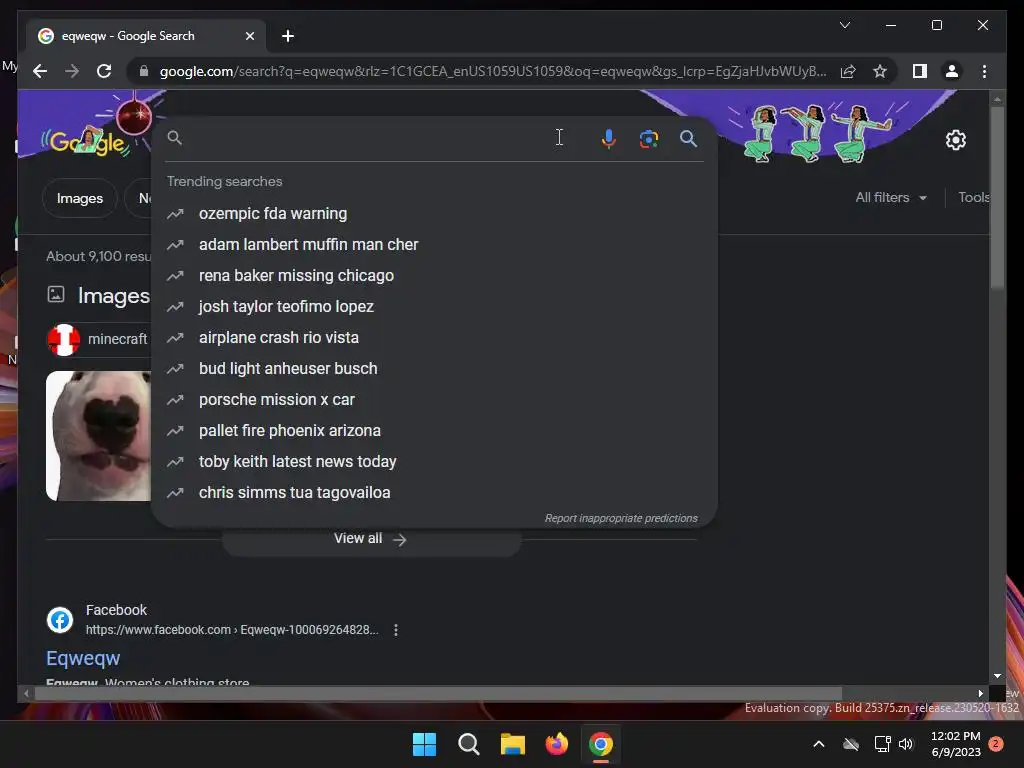Screen dimensions: 1024x768
Task: Open the dog image thumbnail
Action: click(x=98, y=436)
